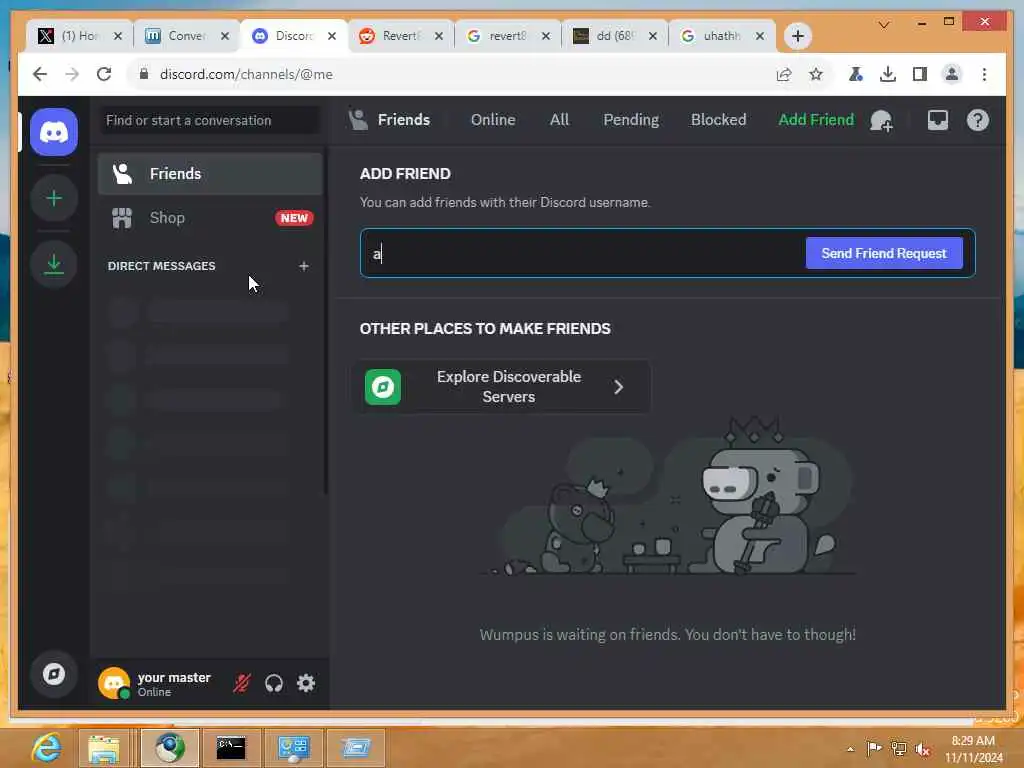This screenshot has width=1024, height=768.
Task: Go forward in the browser's history
Action: pyautogui.click(x=72, y=74)
